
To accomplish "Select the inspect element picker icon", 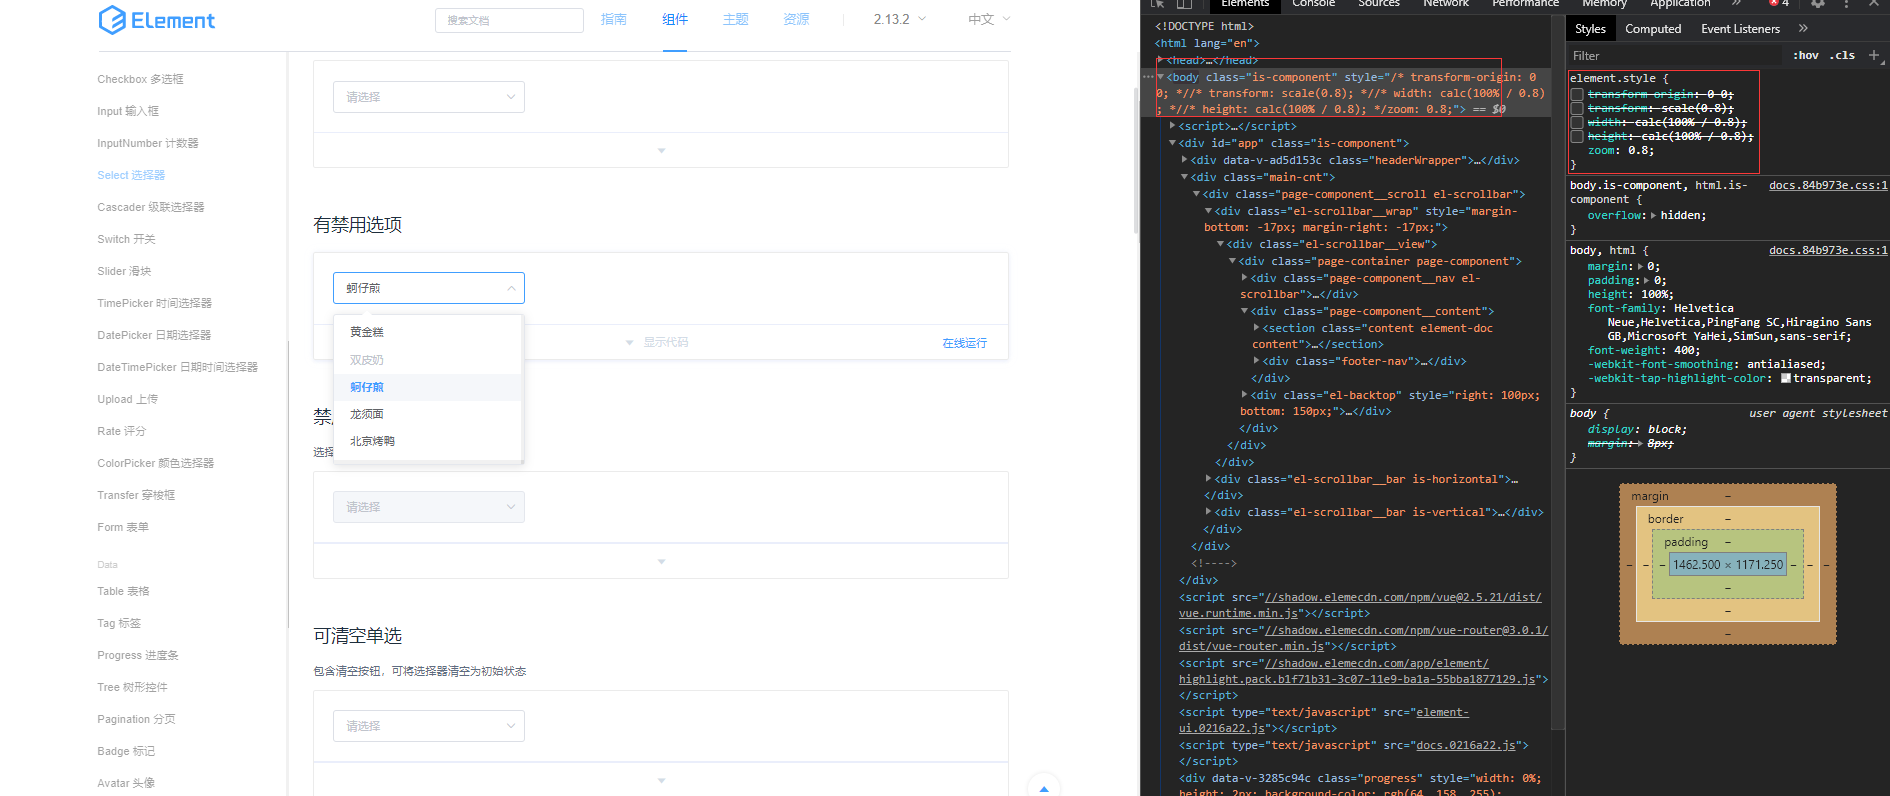I will tap(1157, 4).
